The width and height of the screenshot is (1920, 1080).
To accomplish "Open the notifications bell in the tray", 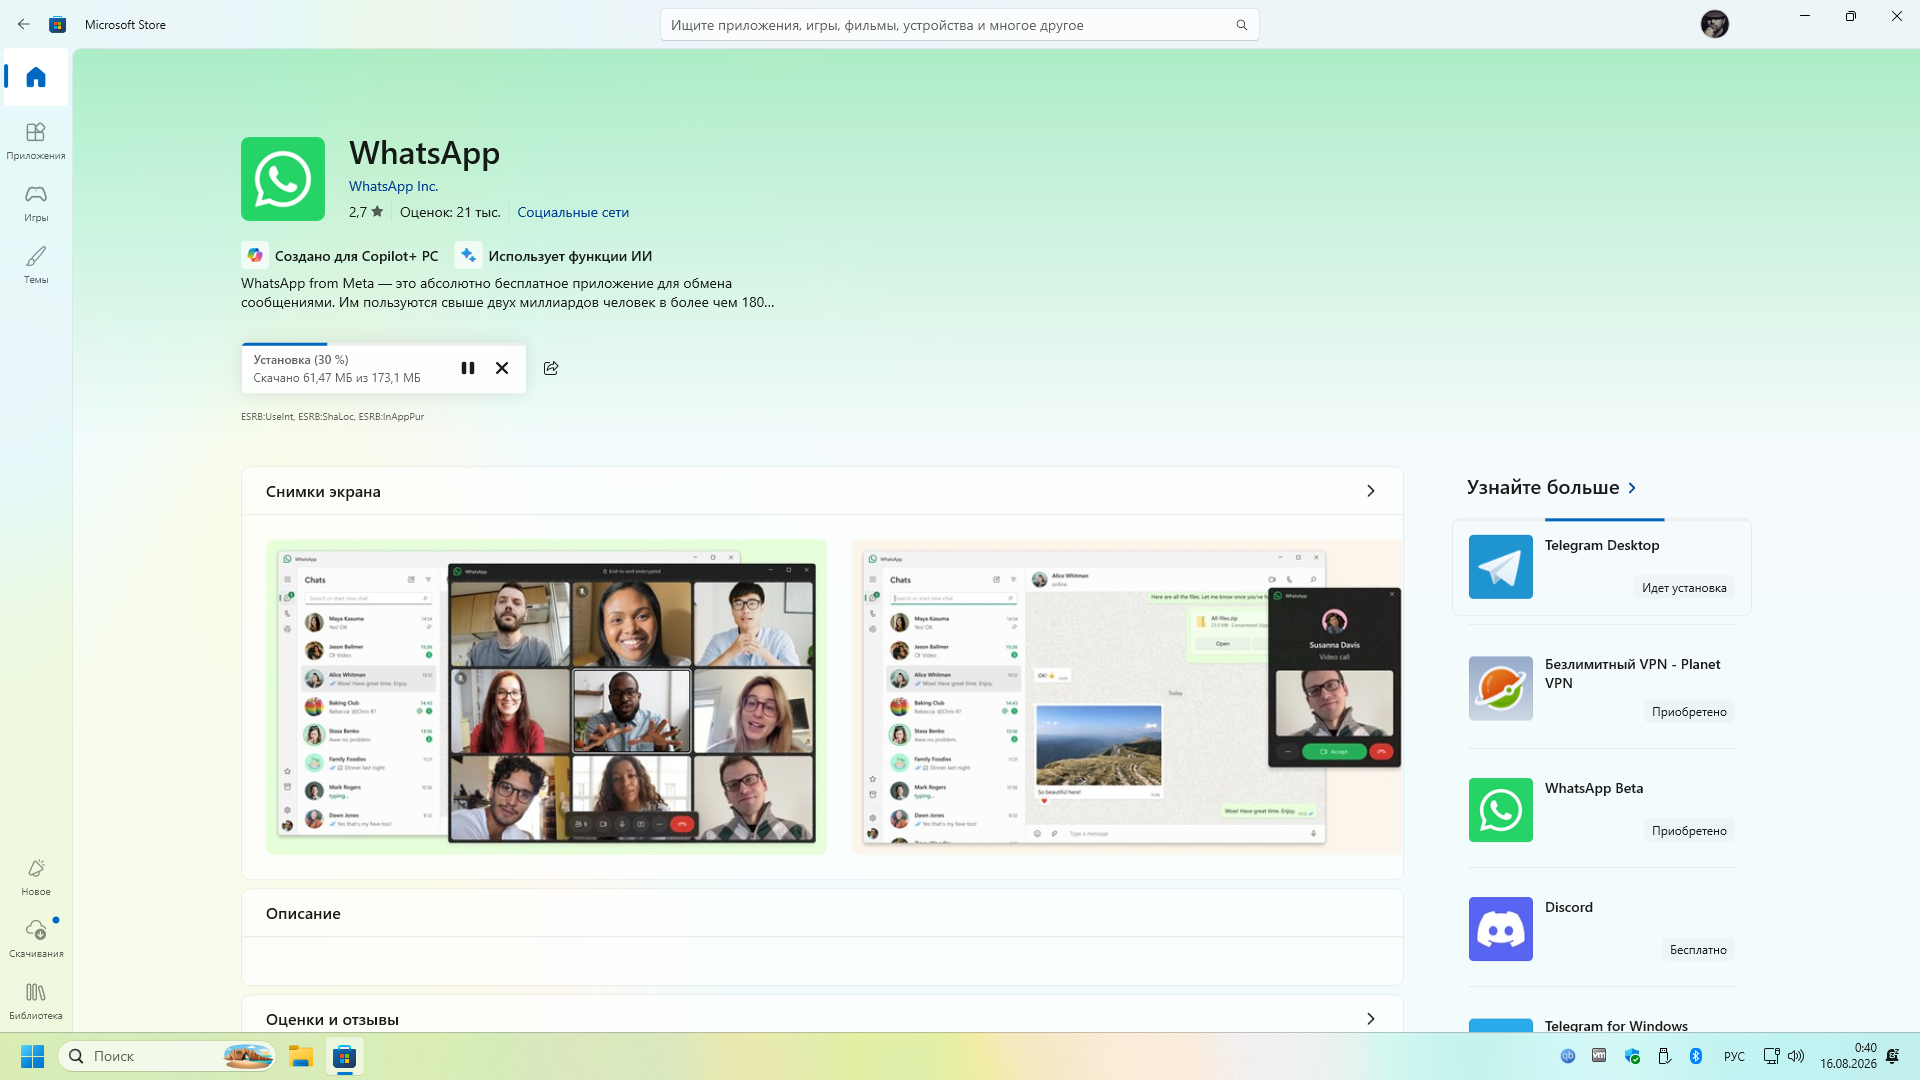I will click(x=1892, y=1056).
